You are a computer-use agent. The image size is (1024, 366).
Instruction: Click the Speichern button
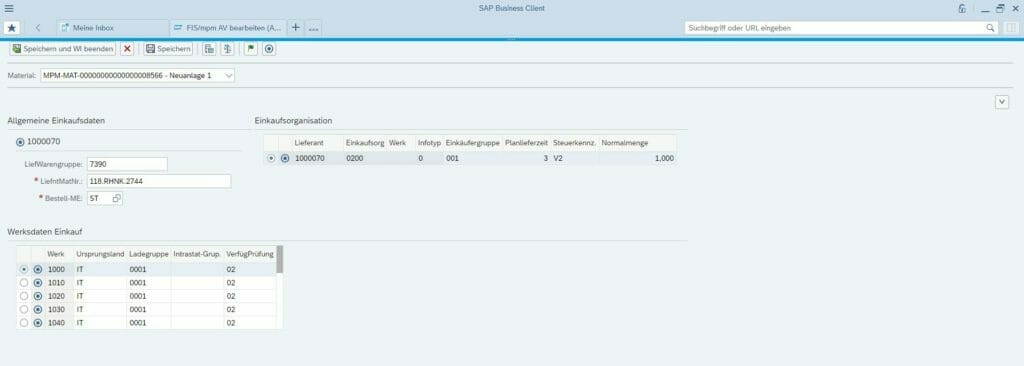(x=168, y=49)
